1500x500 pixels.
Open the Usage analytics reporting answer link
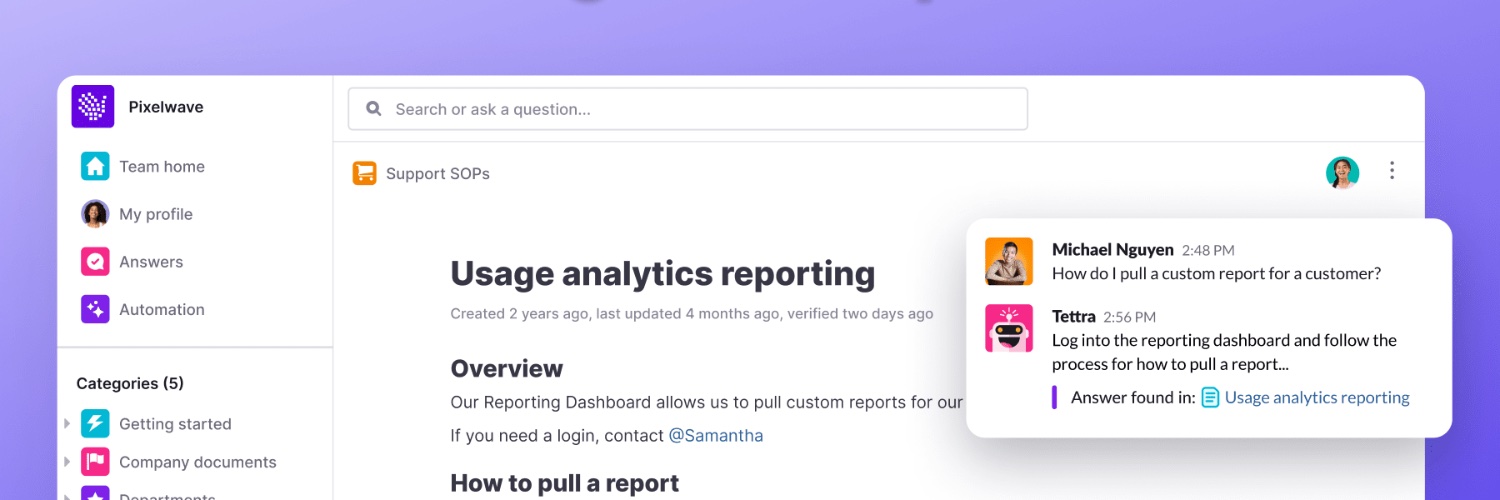[x=1317, y=398]
